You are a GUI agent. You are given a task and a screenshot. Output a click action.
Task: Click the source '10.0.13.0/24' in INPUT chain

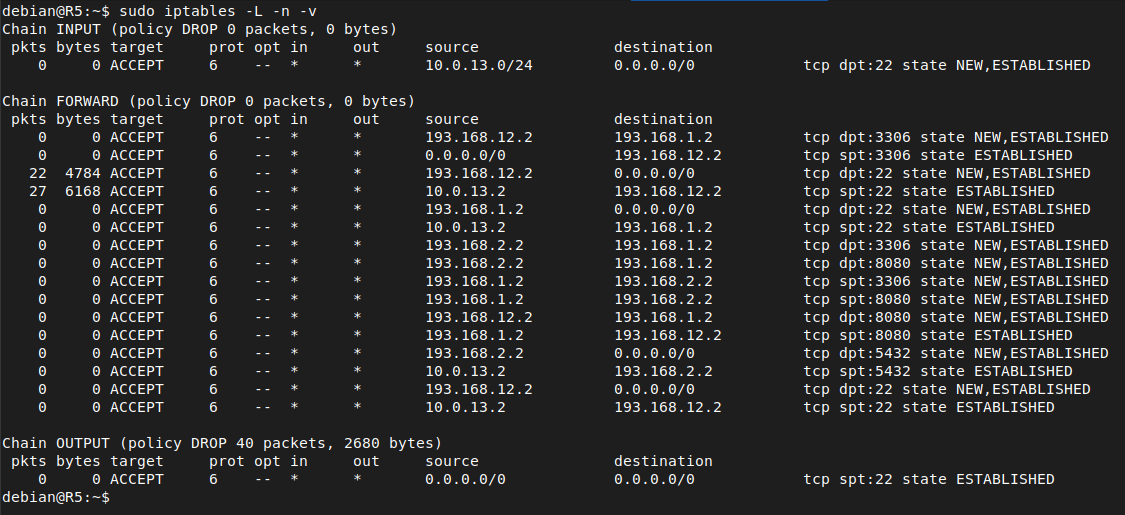479,65
